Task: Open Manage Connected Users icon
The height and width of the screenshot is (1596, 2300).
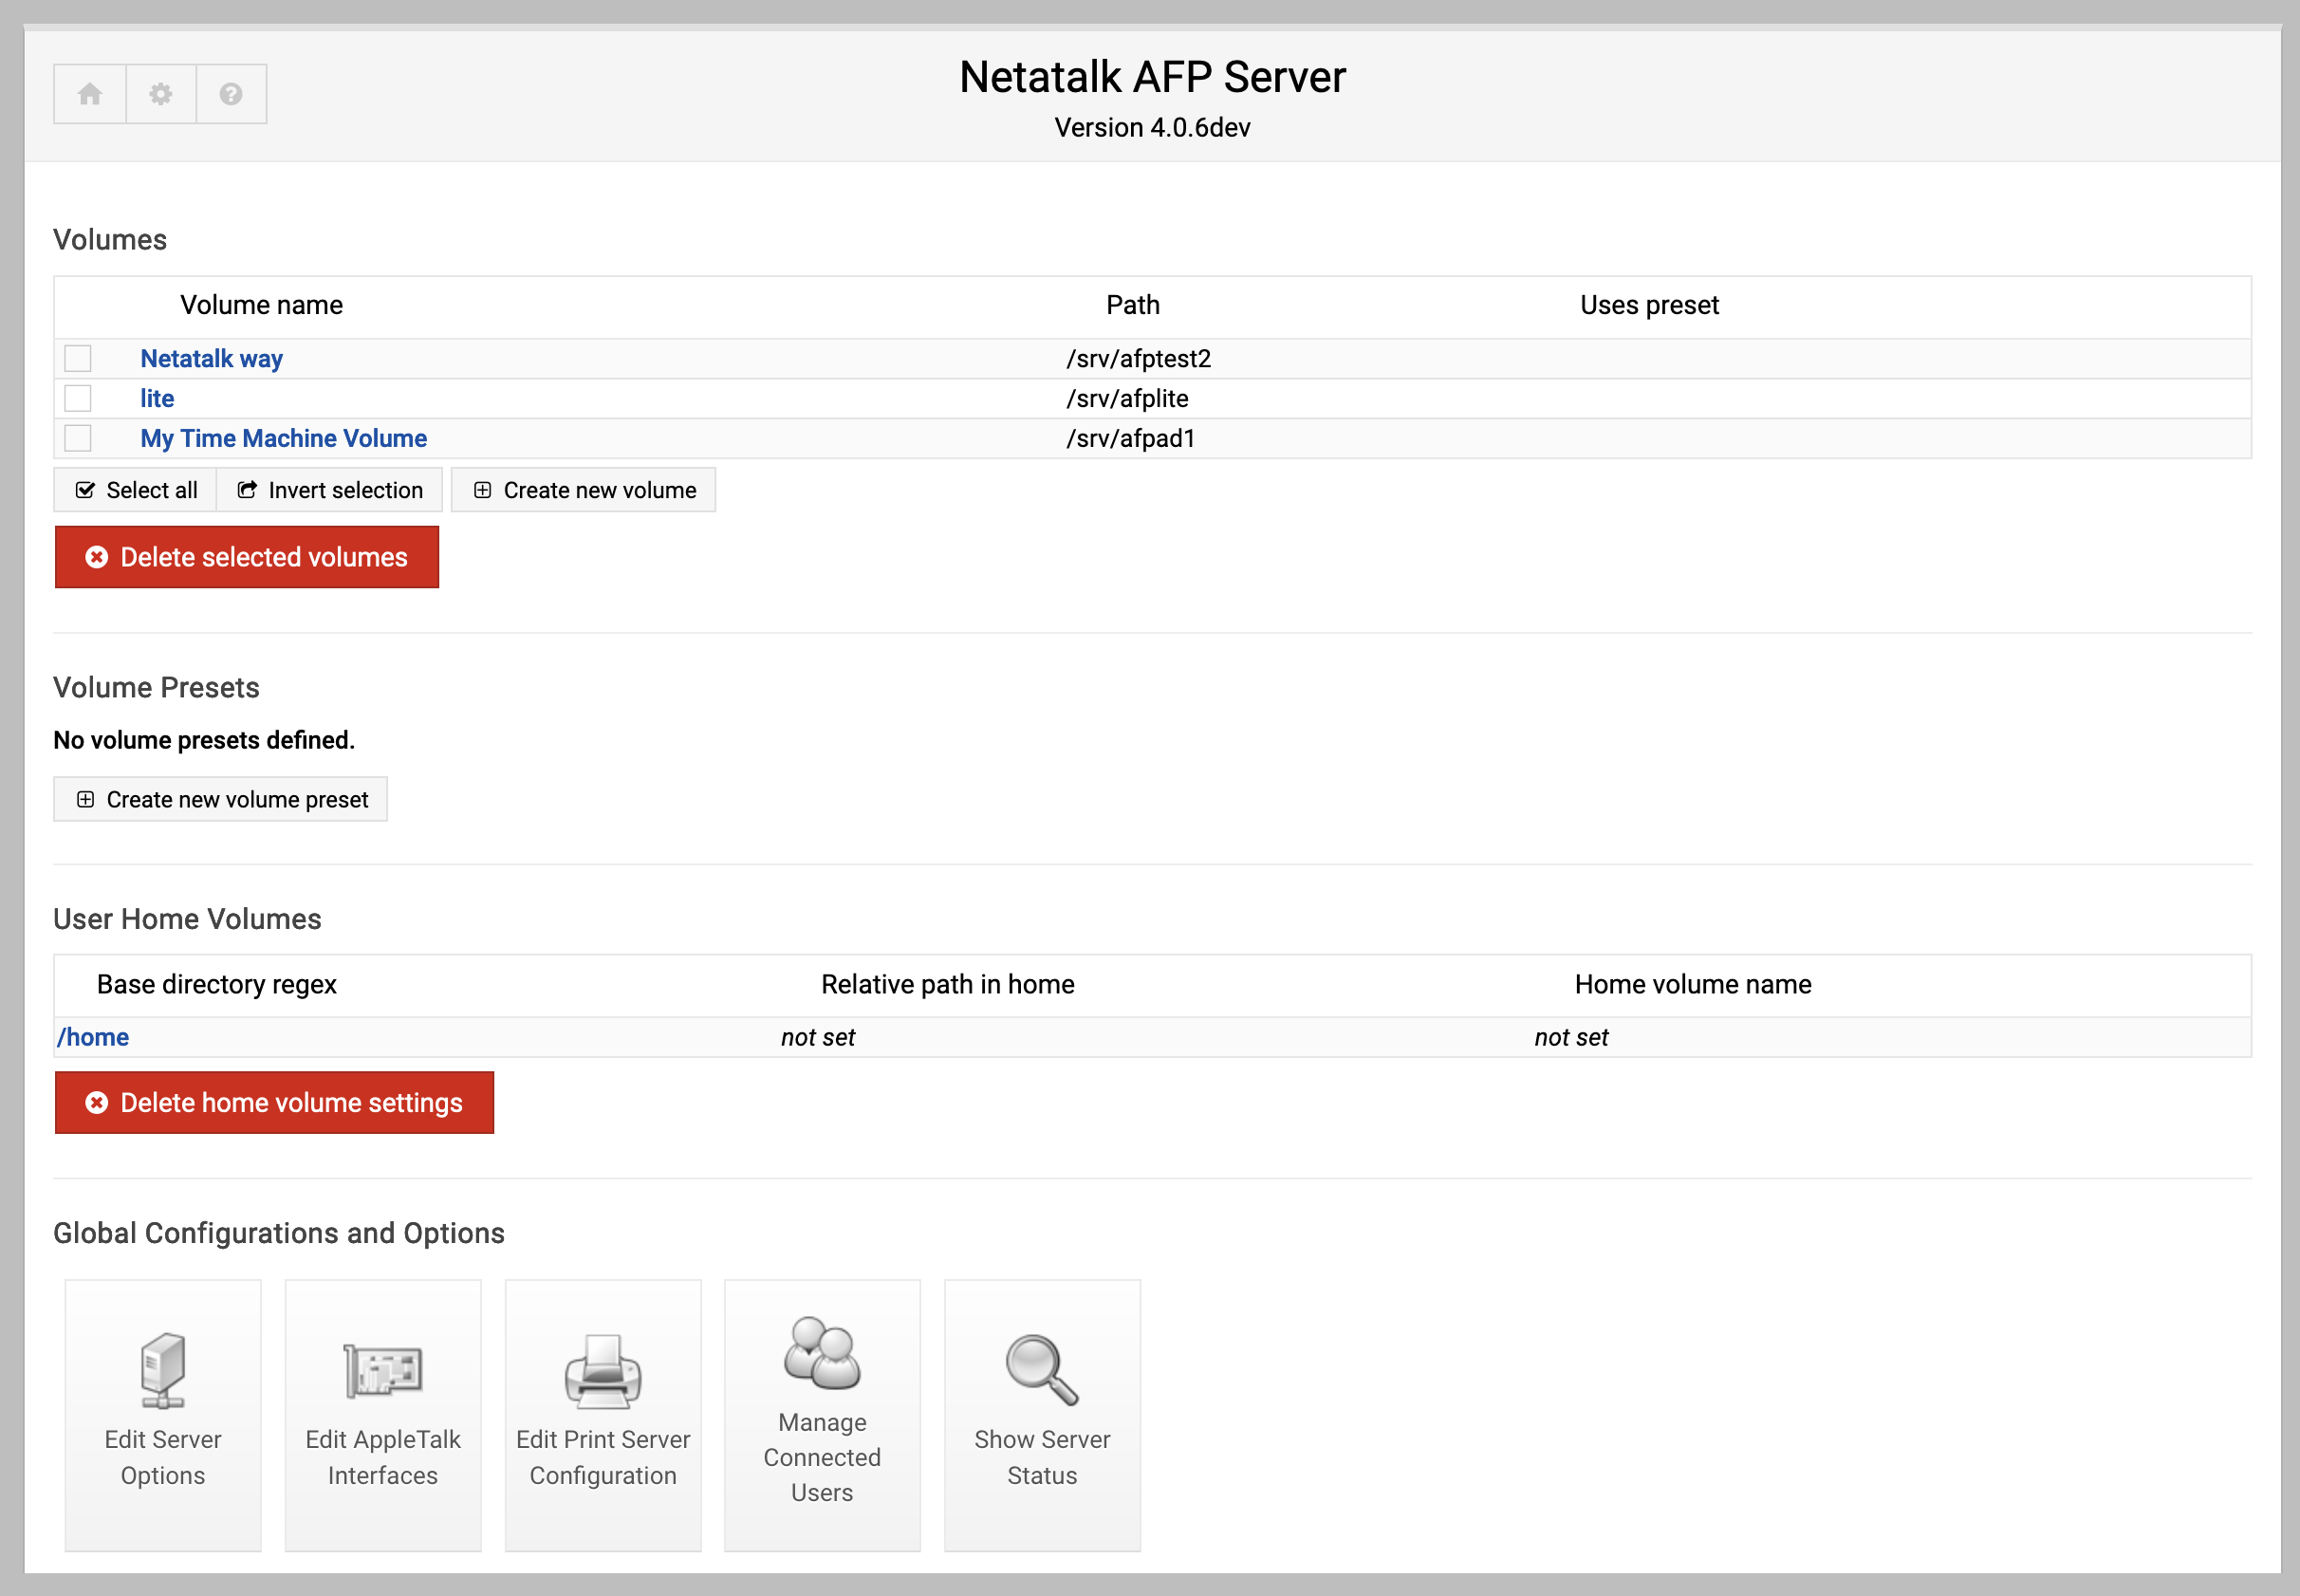Action: (822, 1415)
